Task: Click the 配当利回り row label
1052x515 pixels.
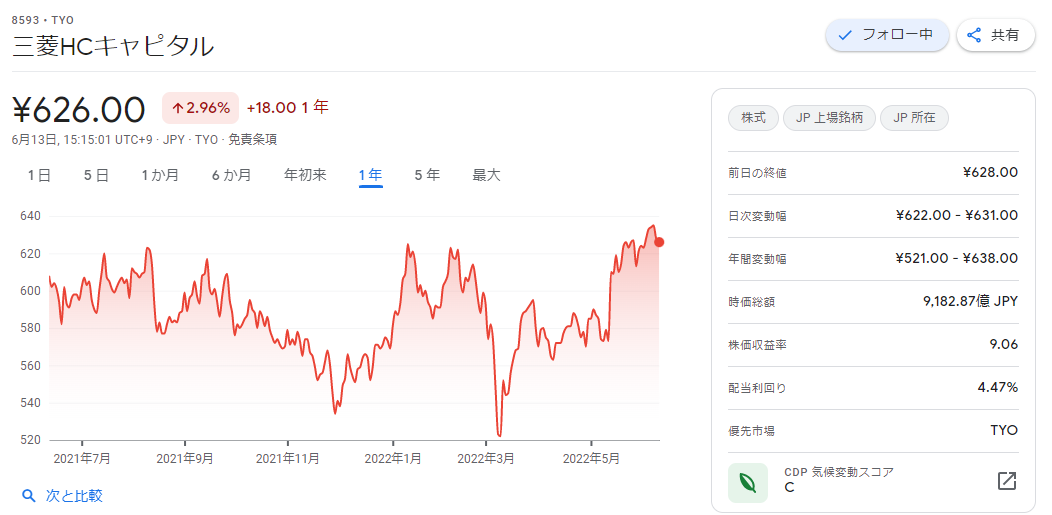Action: coord(757,388)
